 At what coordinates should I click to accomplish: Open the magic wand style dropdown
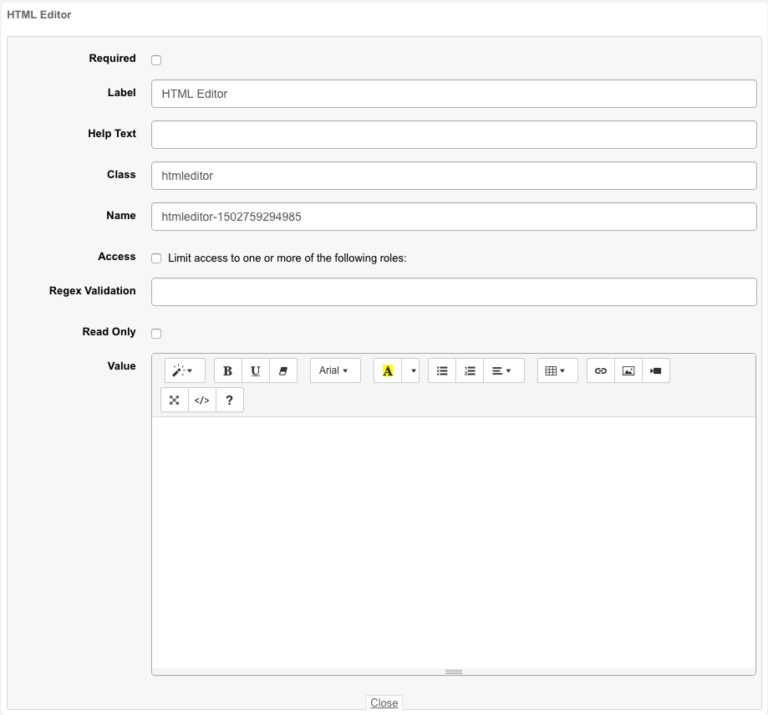(185, 371)
